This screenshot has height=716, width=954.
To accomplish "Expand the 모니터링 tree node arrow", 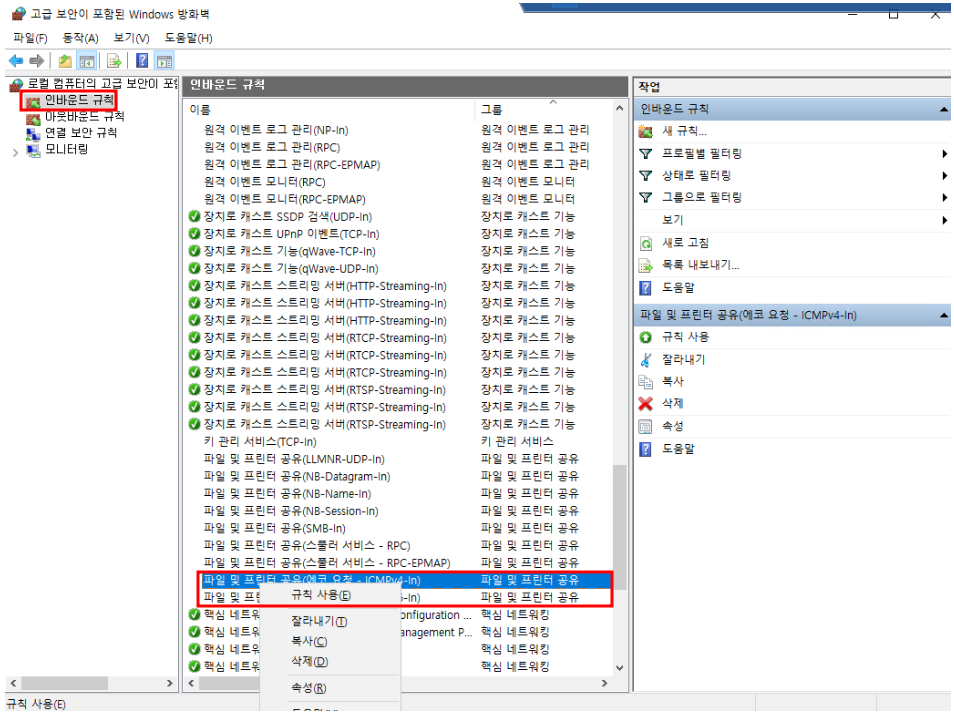I will point(15,153).
